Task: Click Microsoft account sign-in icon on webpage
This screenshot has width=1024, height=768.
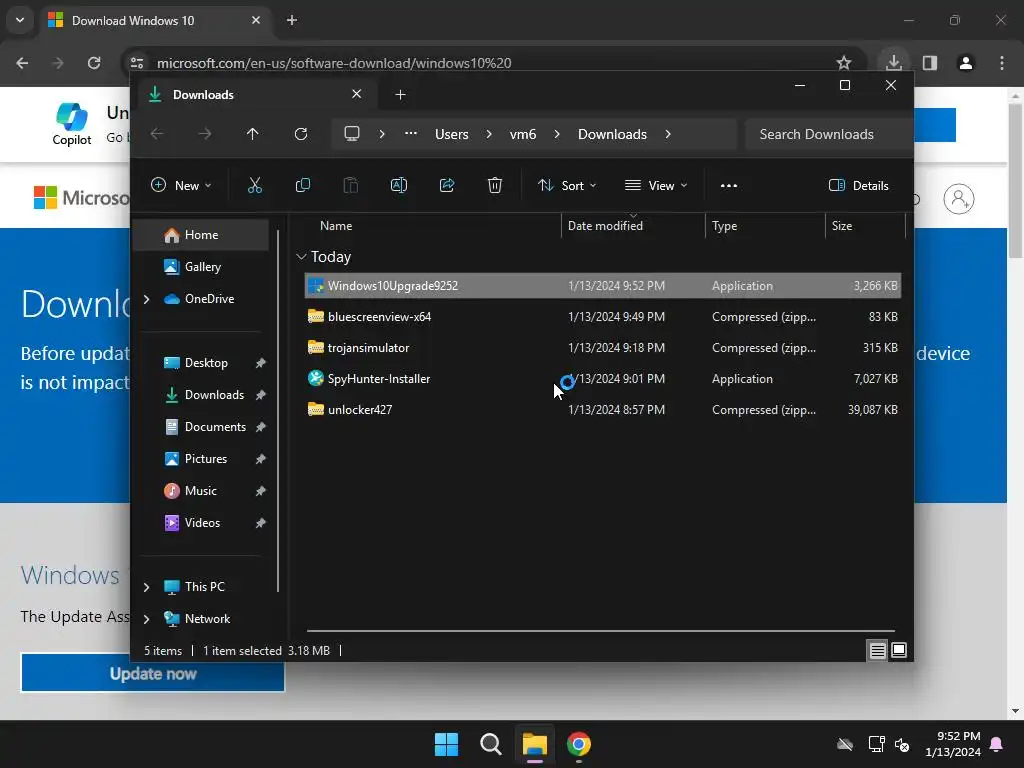Action: tap(959, 199)
